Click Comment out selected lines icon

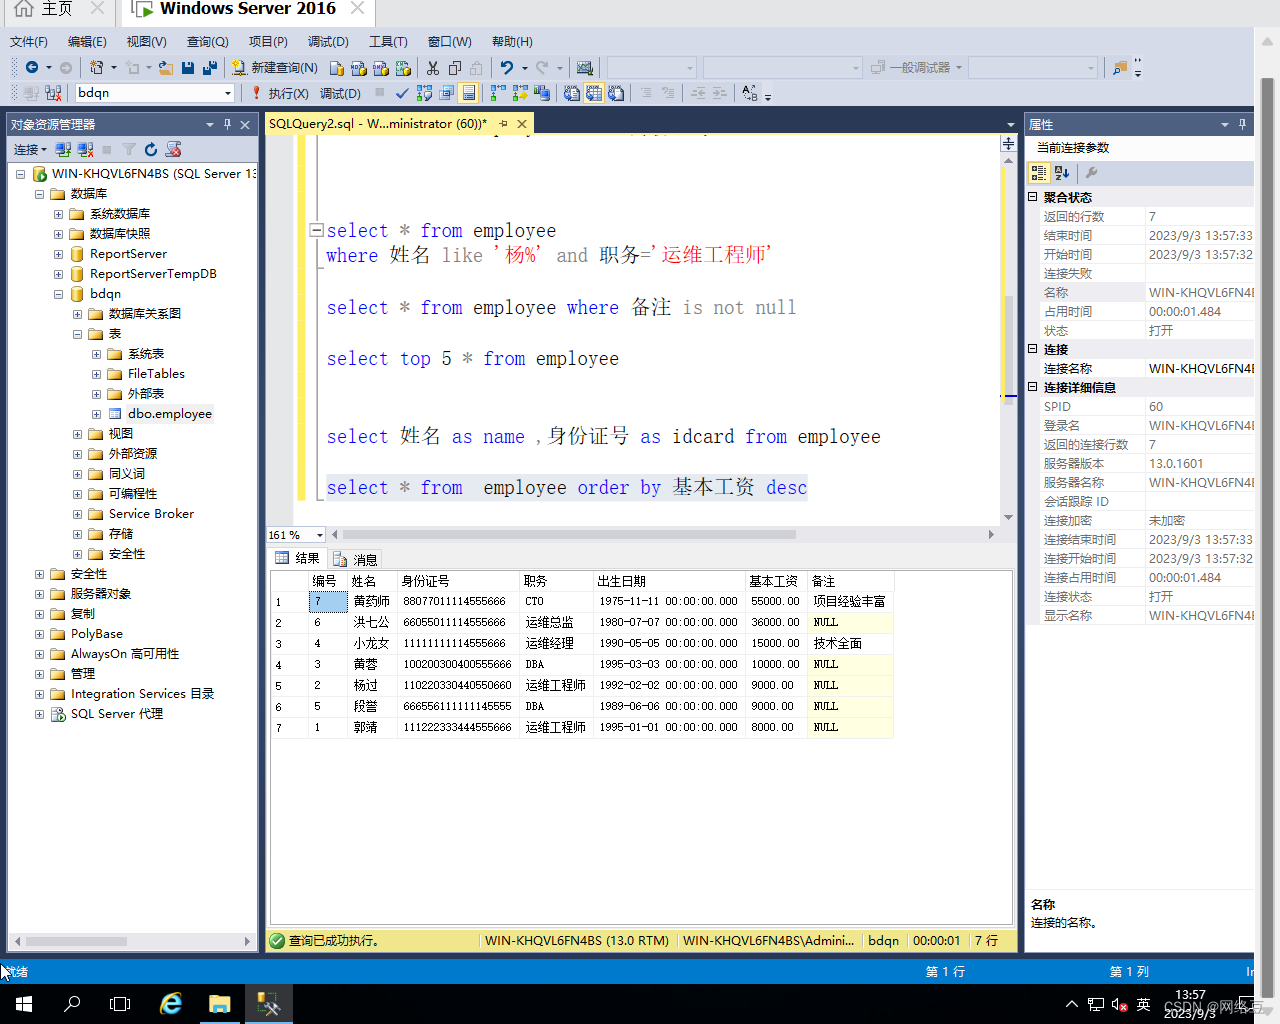point(646,93)
